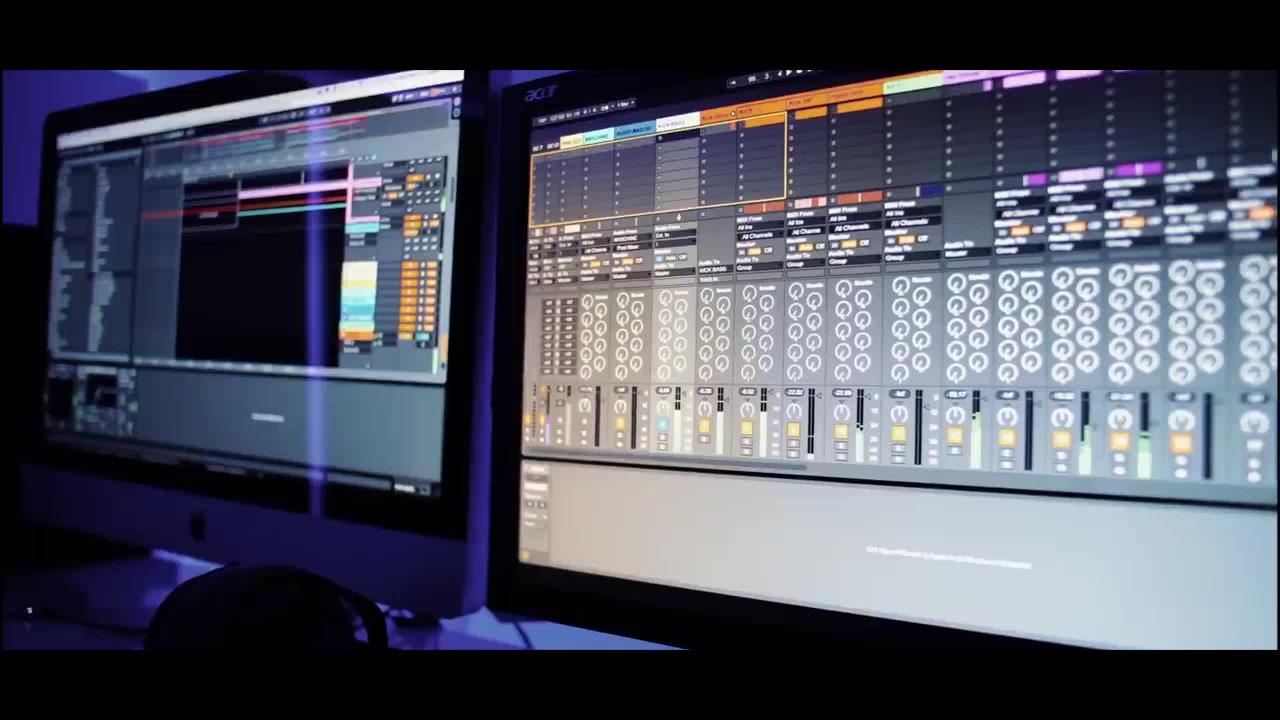Toggle Kick Game group track activator
The image size is (1280, 720).
(x=704, y=427)
